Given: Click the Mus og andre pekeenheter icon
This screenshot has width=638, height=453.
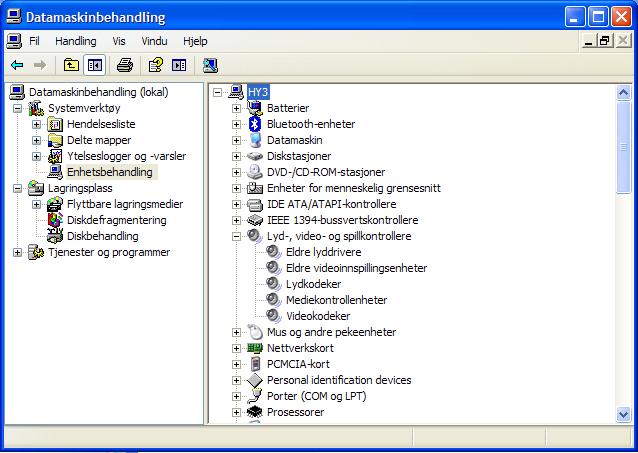Looking at the screenshot, I should click(255, 332).
